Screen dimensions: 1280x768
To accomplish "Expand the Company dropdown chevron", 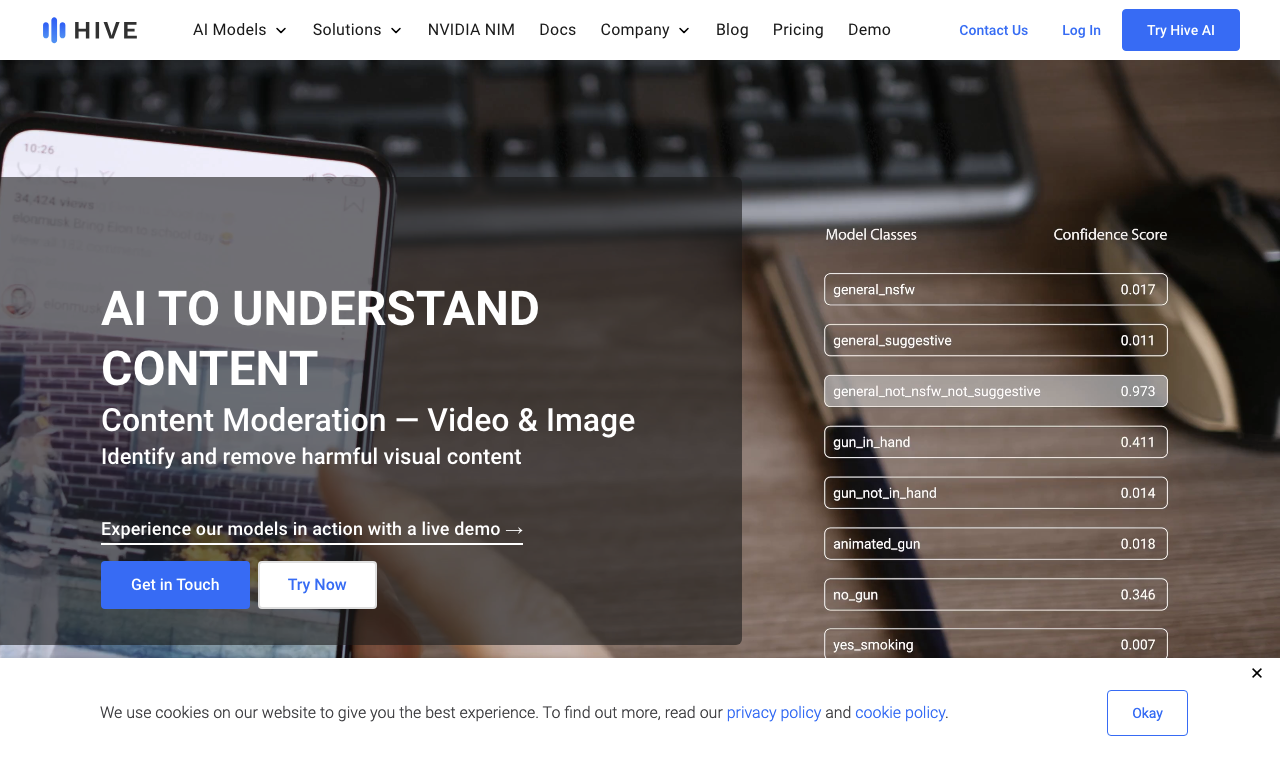I will [684, 31].
